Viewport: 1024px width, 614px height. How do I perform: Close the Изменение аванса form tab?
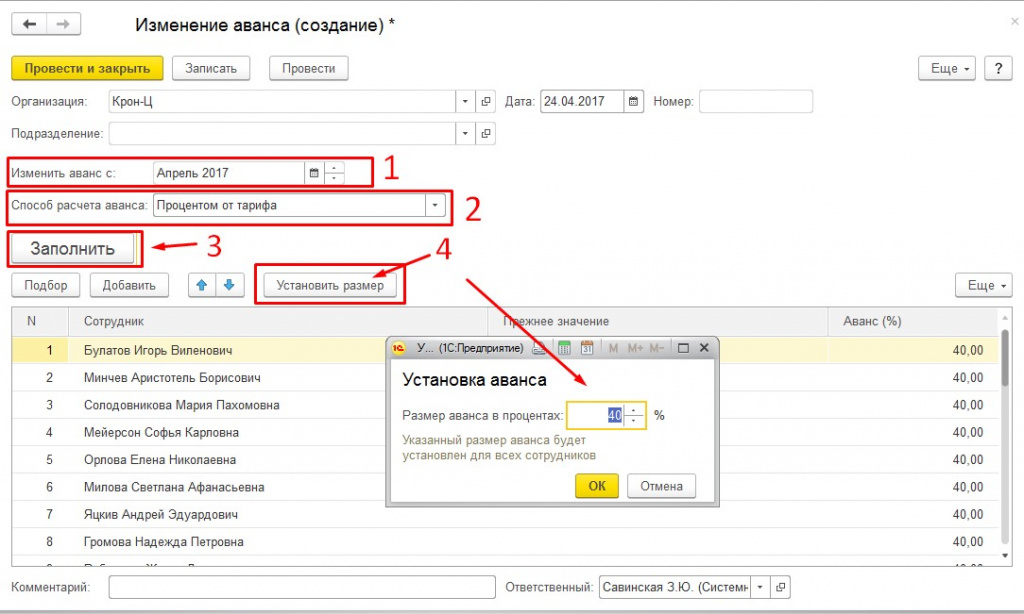coord(1014,21)
